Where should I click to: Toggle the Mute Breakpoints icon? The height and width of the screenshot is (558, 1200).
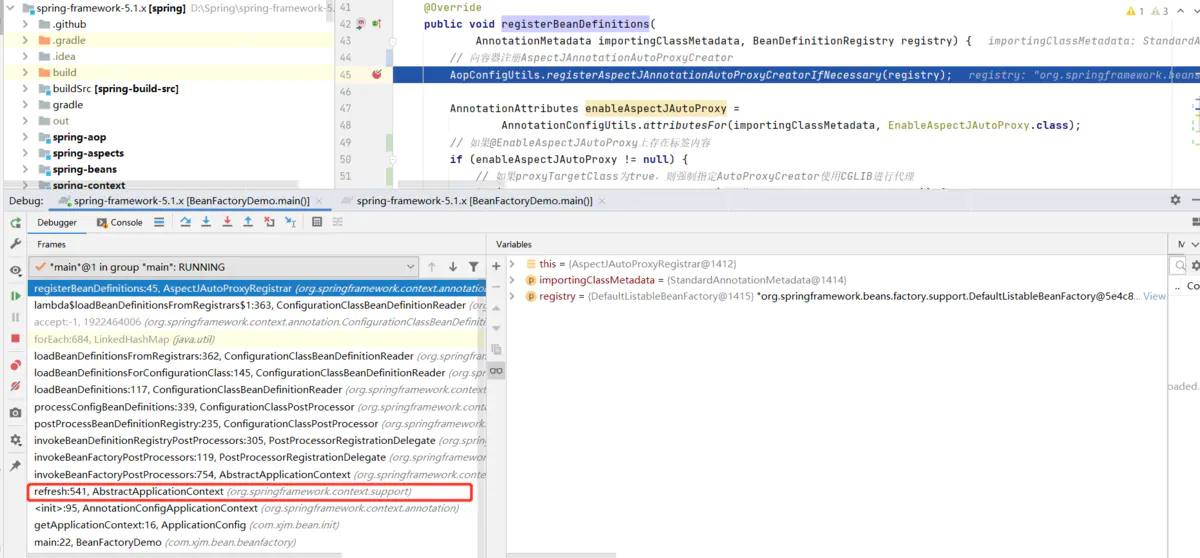click(x=15, y=386)
